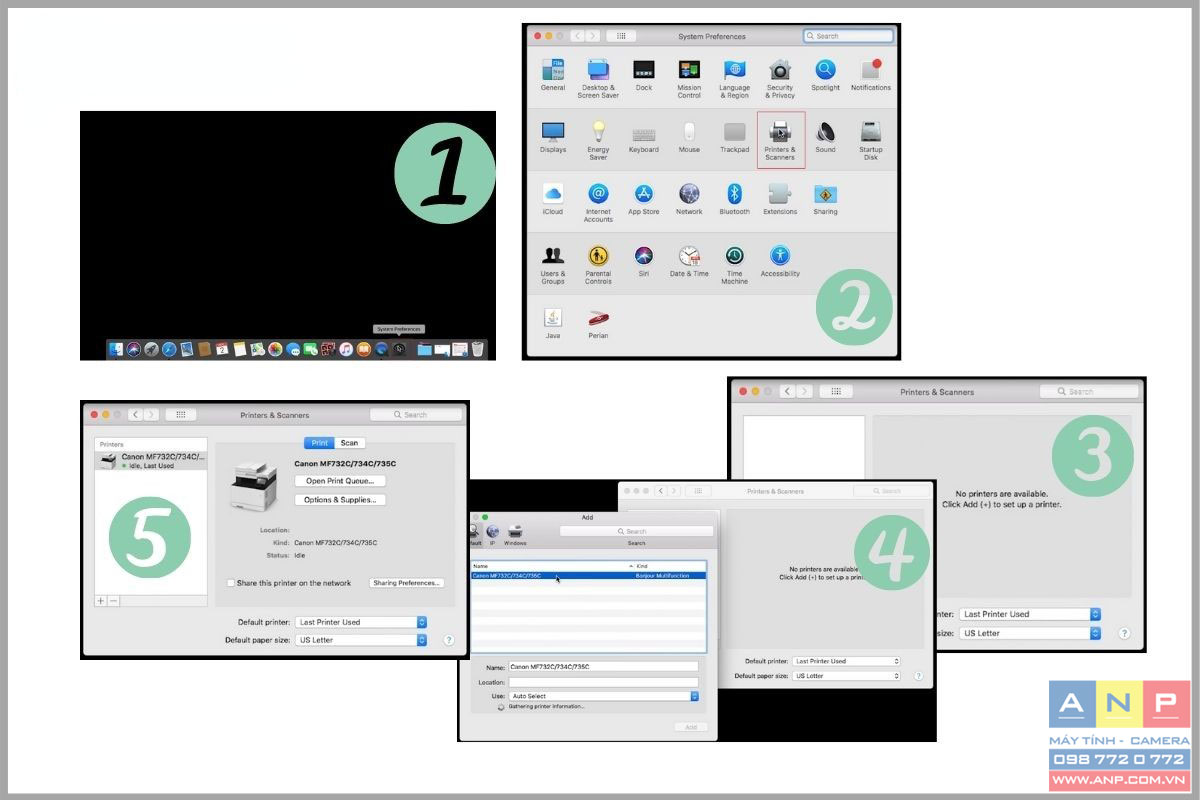Click the plus button below the Printers list
The image size is (1200, 800).
coord(101,600)
